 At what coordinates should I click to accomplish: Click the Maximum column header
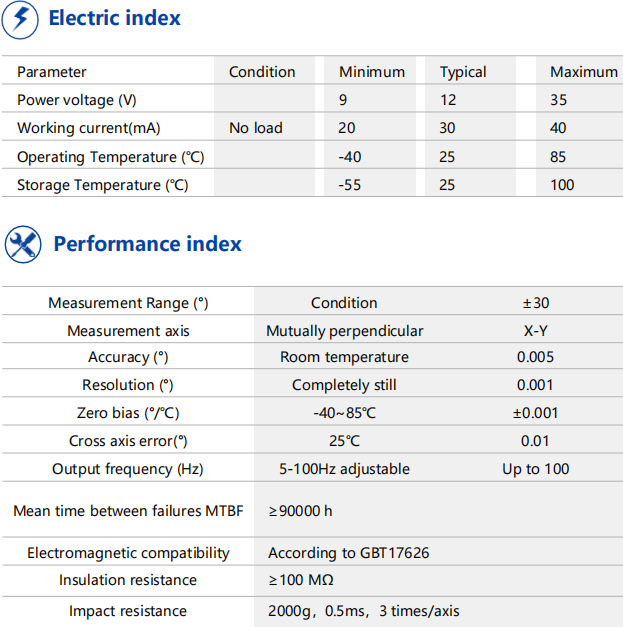584,72
